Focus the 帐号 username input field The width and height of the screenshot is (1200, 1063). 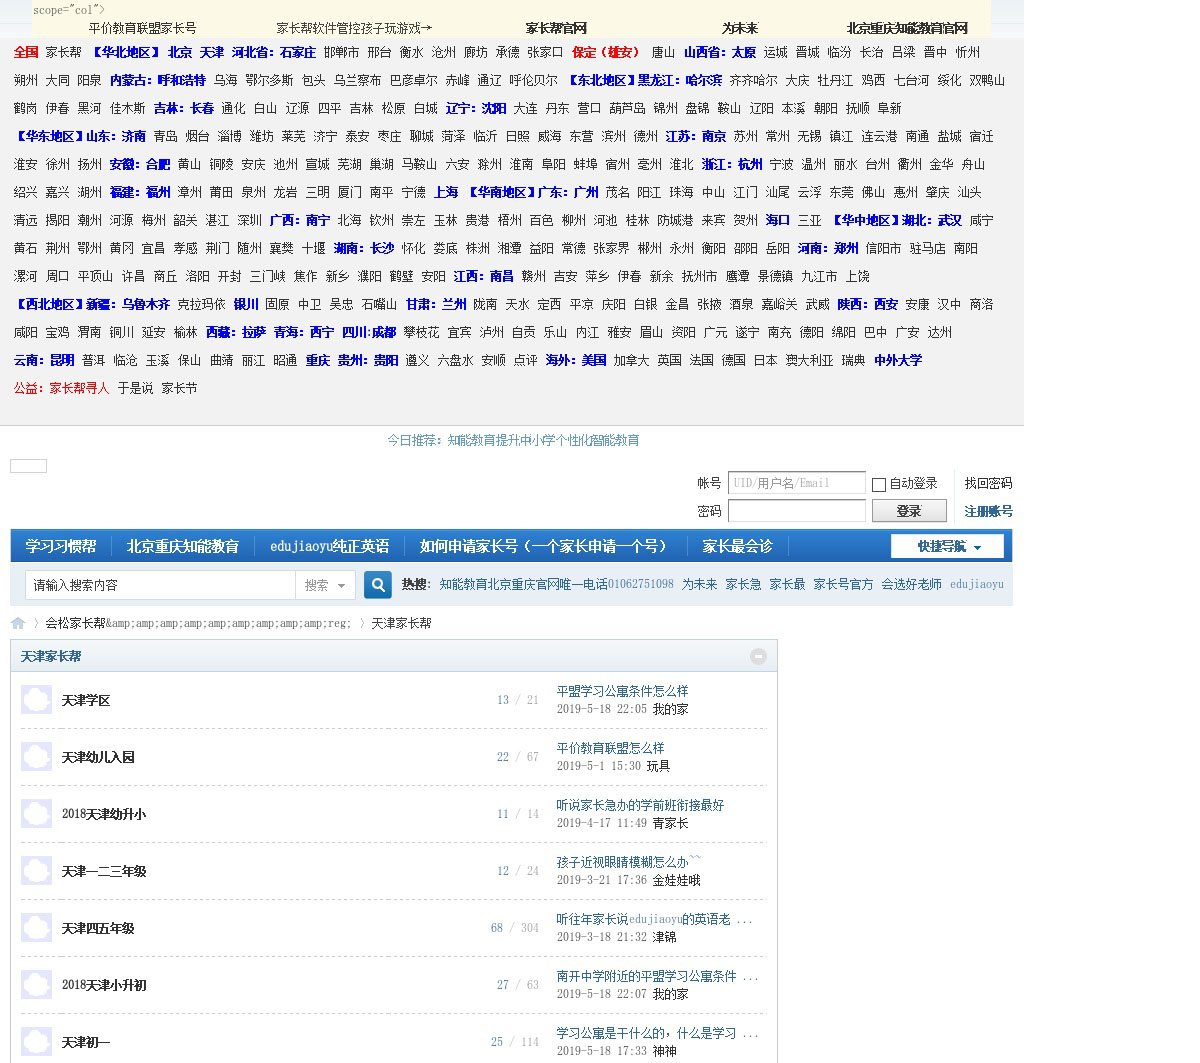click(x=796, y=483)
